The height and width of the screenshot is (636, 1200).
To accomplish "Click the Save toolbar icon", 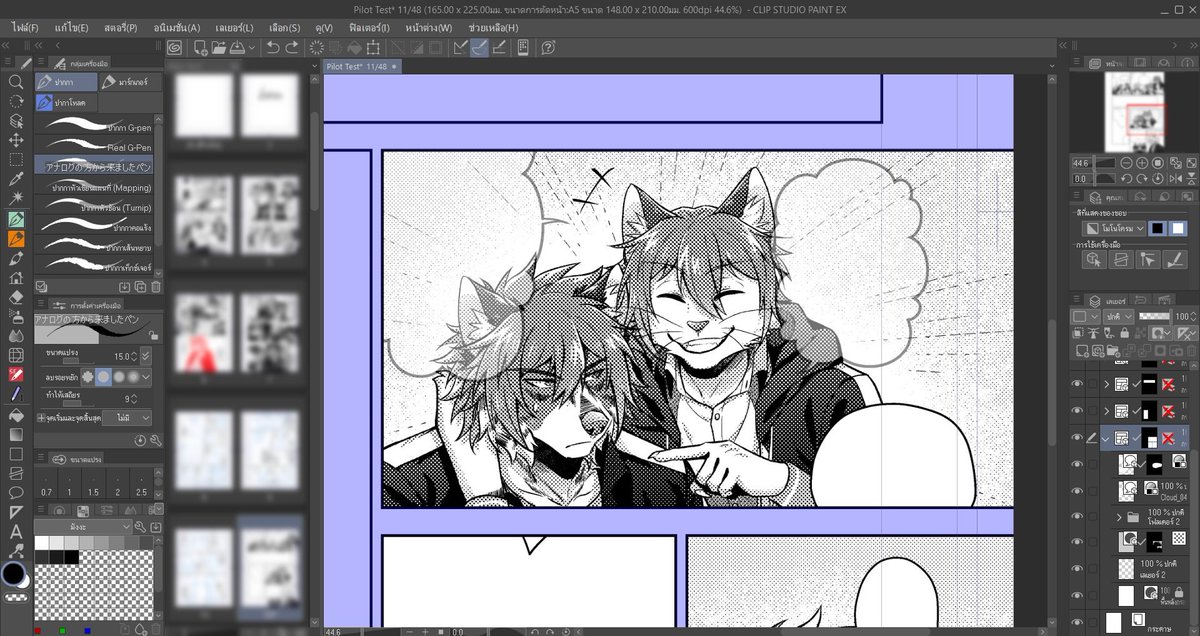I will tap(237, 47).
